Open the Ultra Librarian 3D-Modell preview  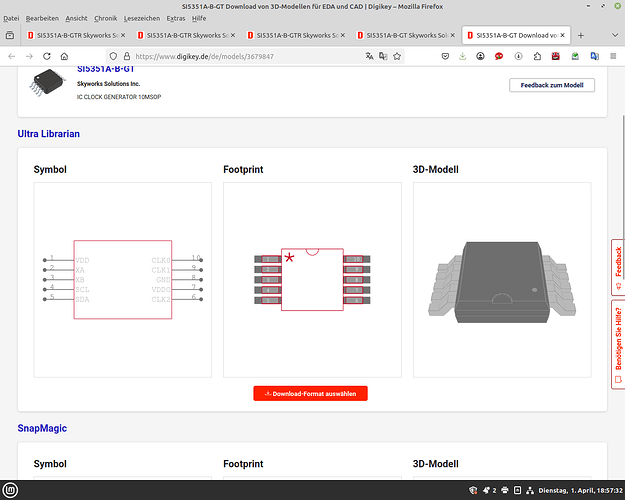click(502, 280)
